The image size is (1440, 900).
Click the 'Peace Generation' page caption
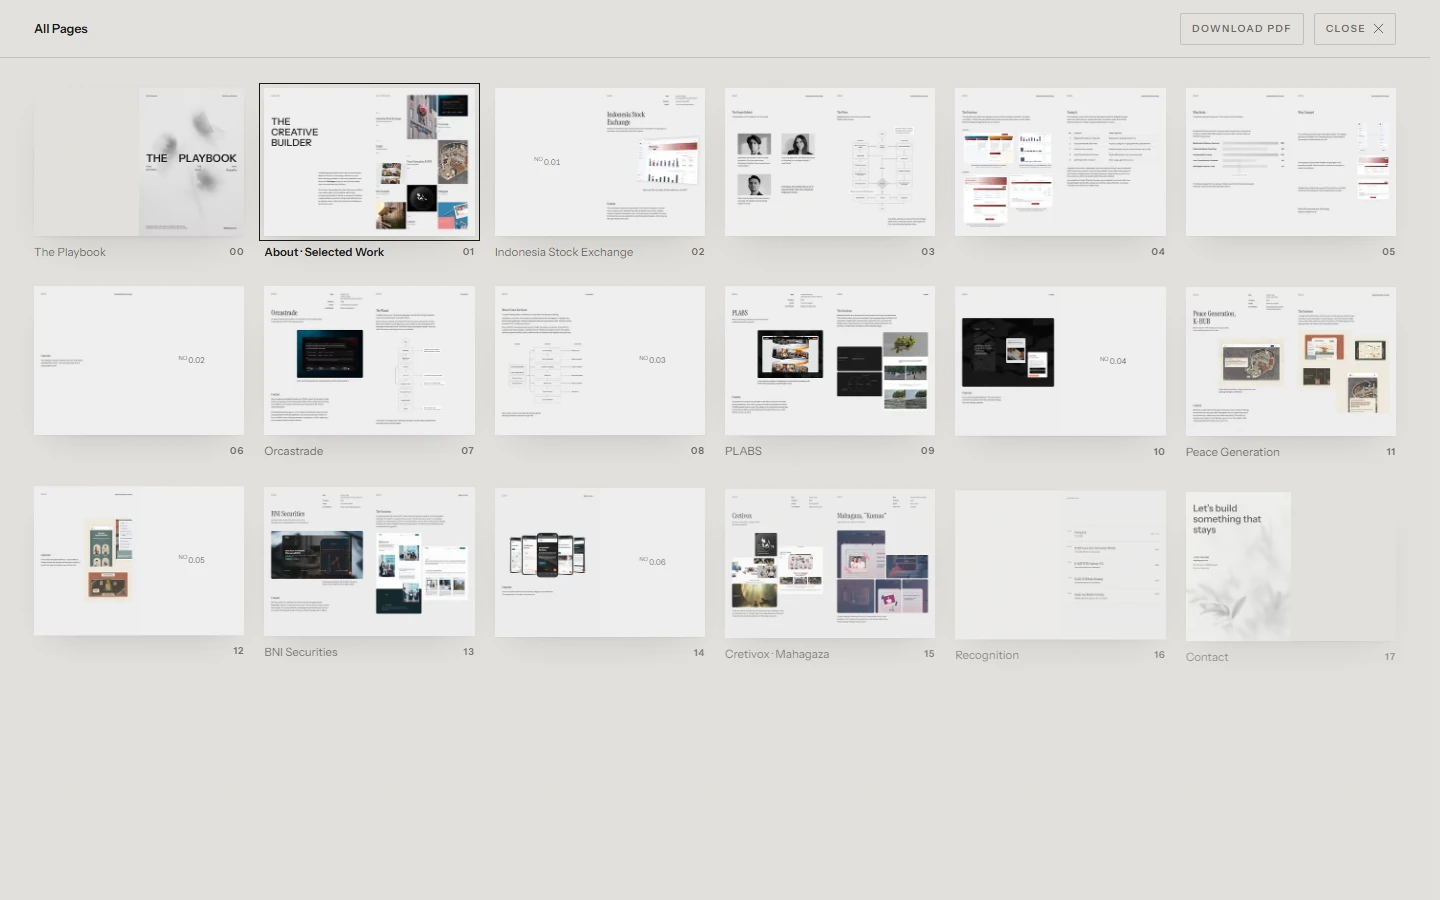(1232, 452)
